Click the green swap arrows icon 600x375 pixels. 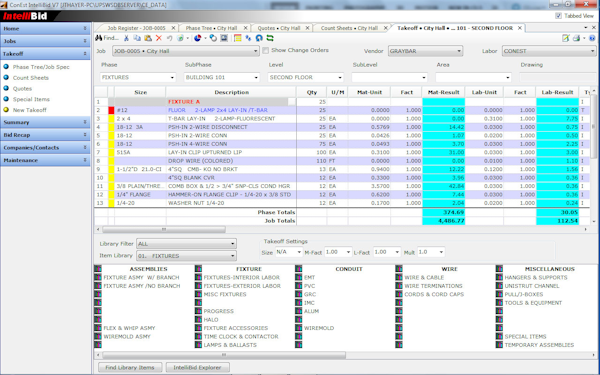pyautogui.click(x=270, y=38)
